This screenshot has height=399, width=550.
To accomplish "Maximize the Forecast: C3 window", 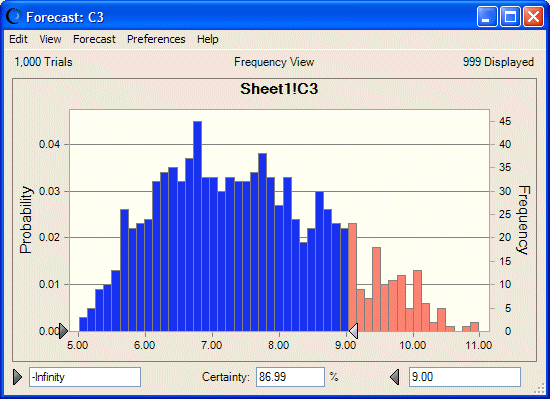I will coord(510,16).
